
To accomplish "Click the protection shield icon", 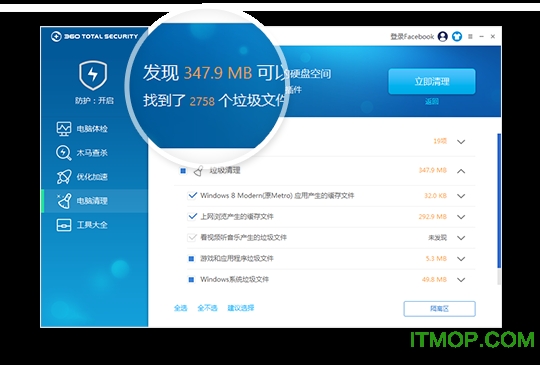I will pyautogui.click(x=93, y=75).
